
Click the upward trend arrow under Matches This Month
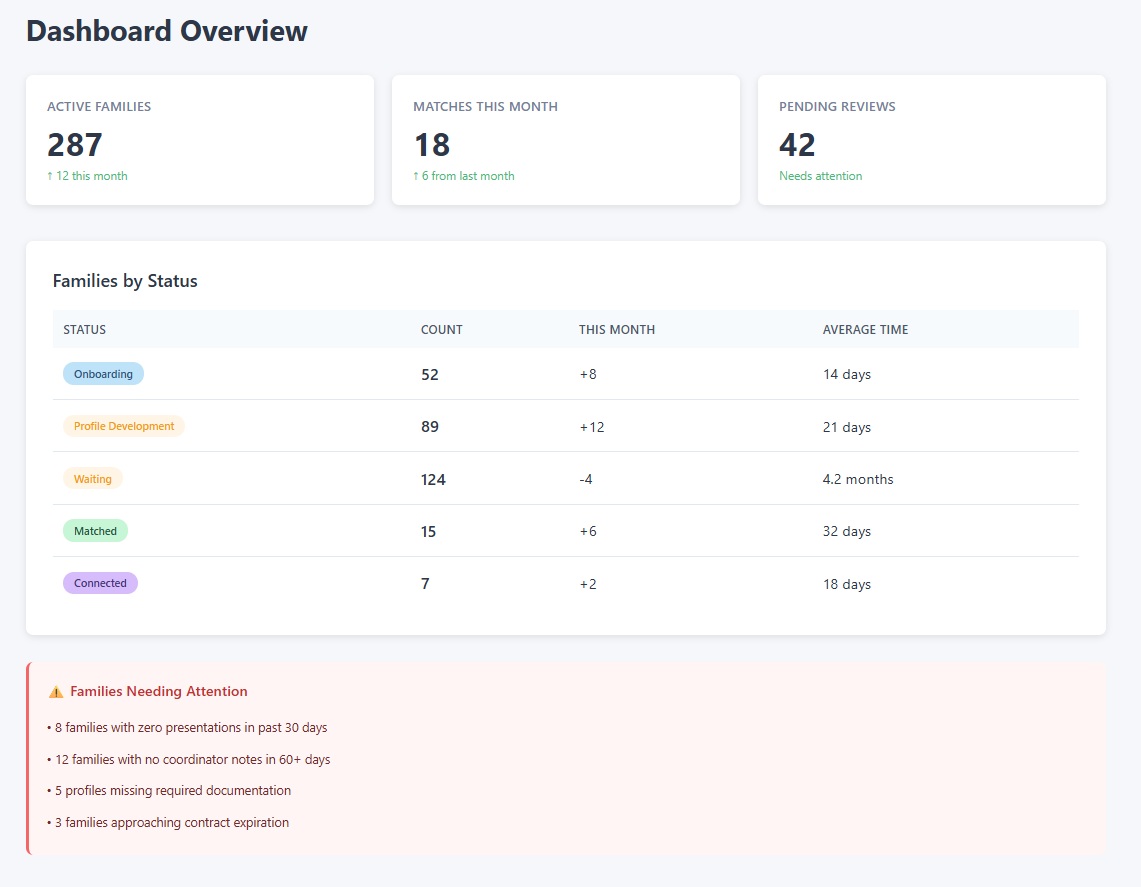[417, 175]
